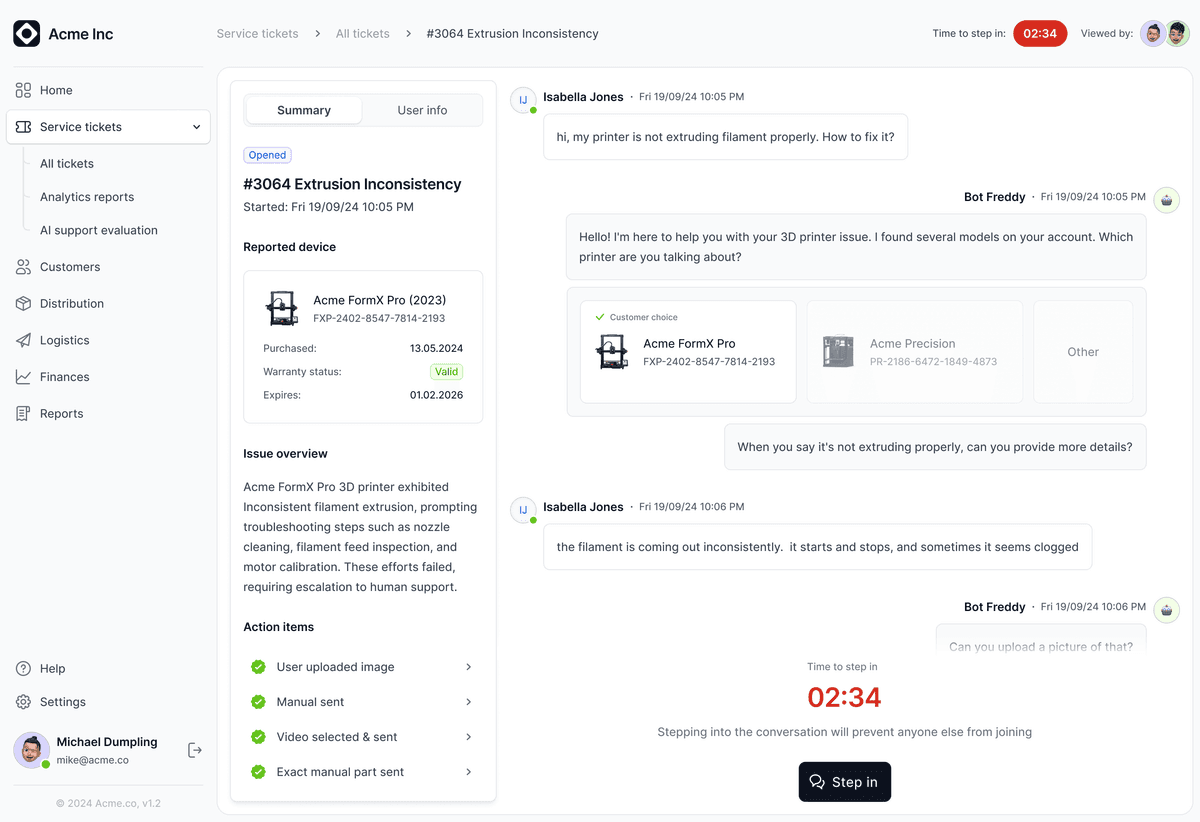Click the Action items heading

tap(279, 627)
